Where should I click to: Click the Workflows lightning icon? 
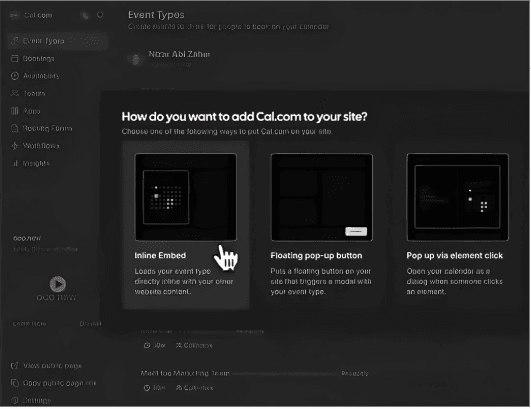pos(15,146)
